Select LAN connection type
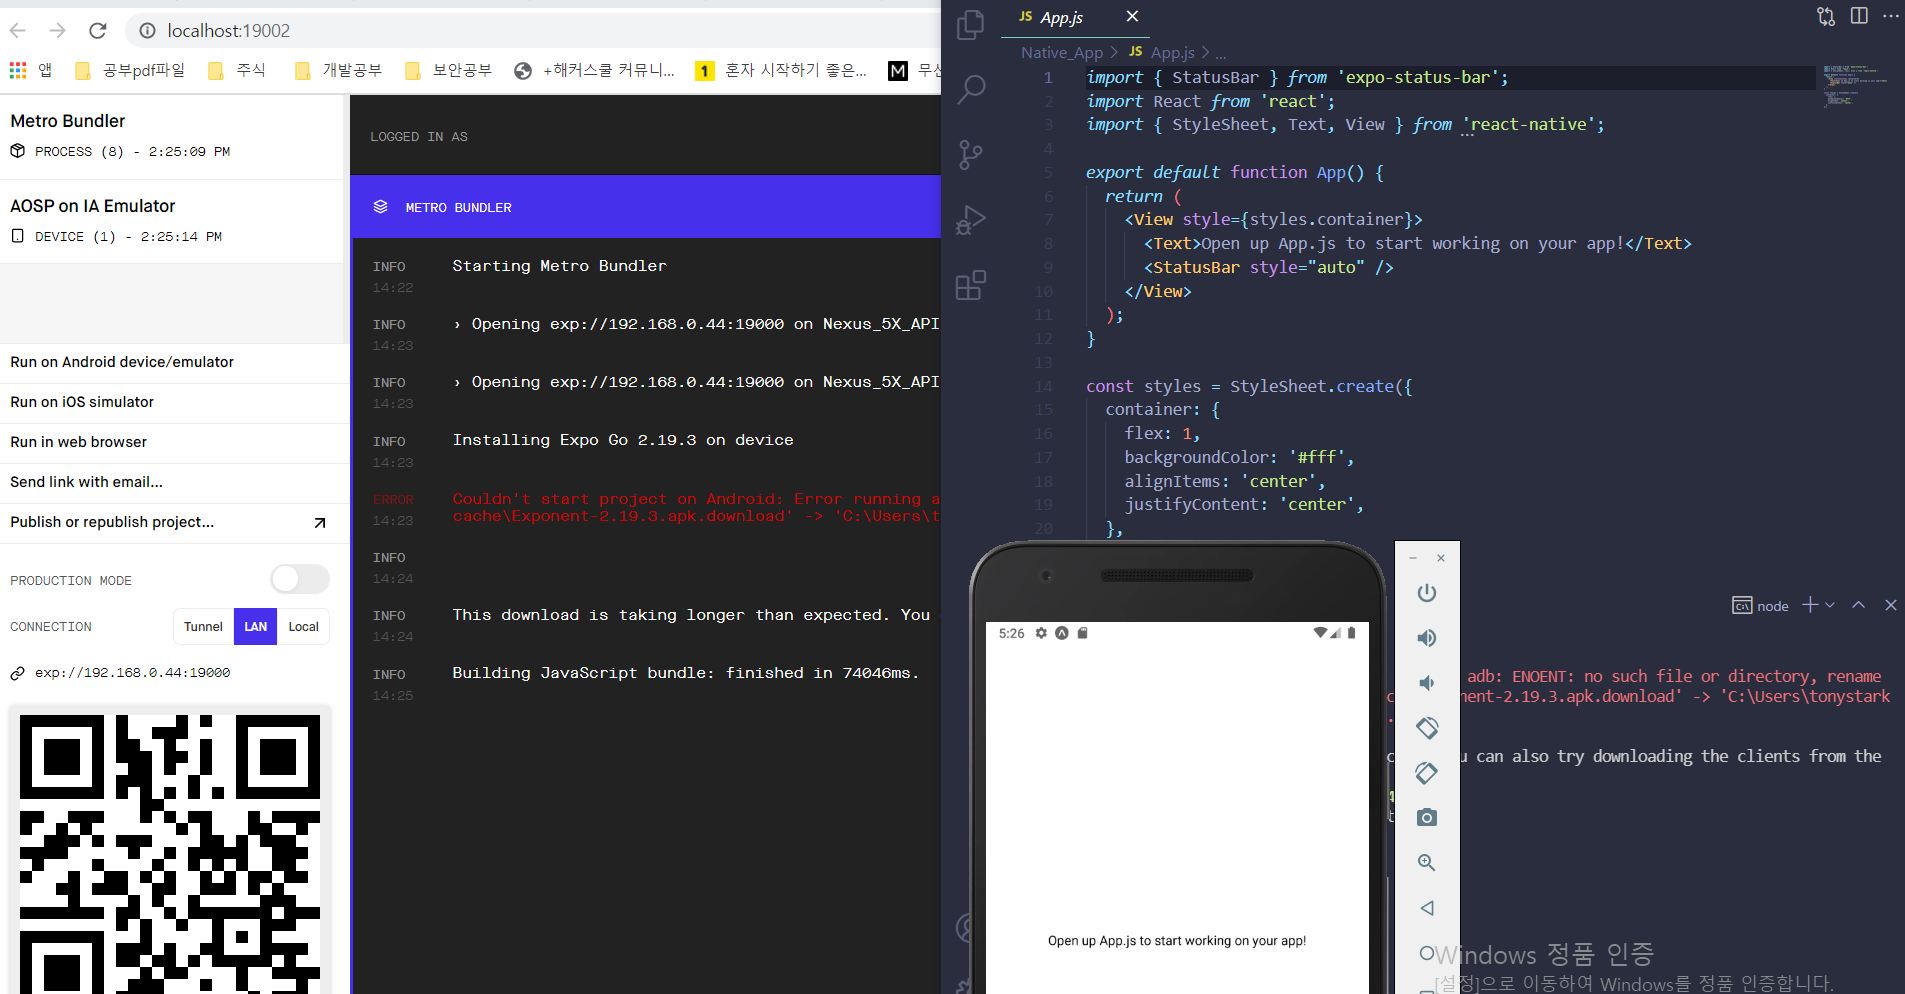 pyautogui.click(x=256, y=627)
